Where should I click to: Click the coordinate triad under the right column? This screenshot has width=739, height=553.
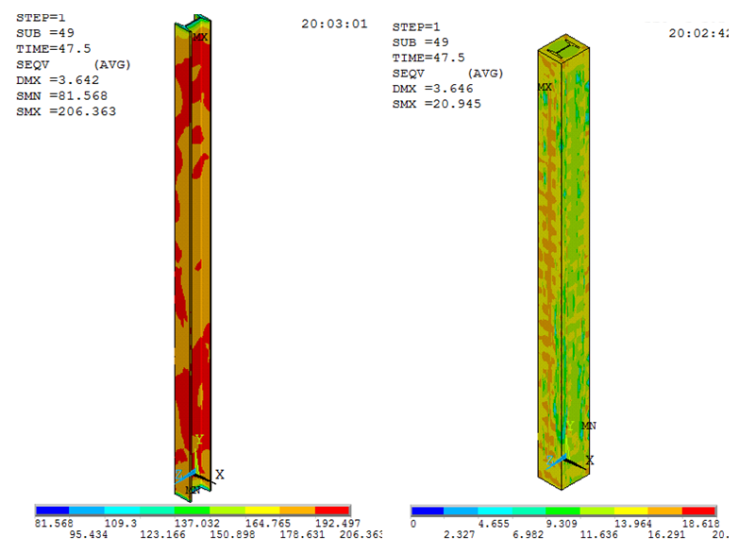(565, 461)
